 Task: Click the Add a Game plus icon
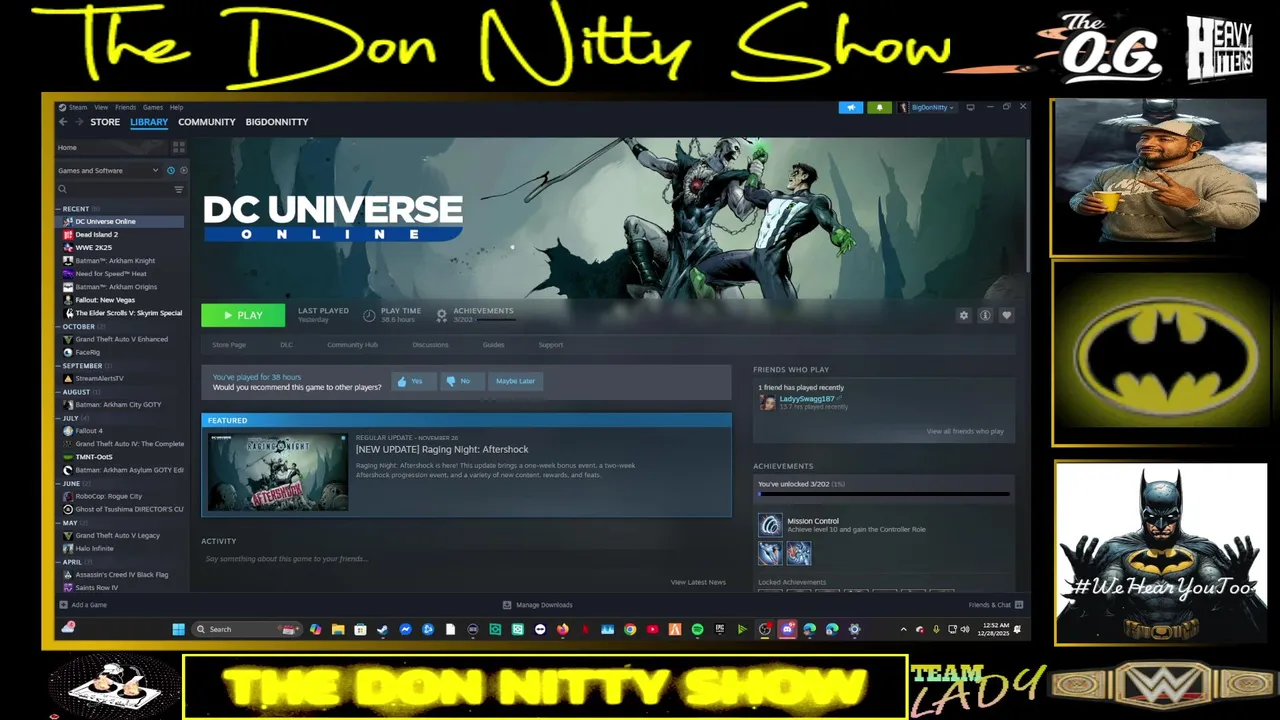pyautogui.click(x=64, y=605)
